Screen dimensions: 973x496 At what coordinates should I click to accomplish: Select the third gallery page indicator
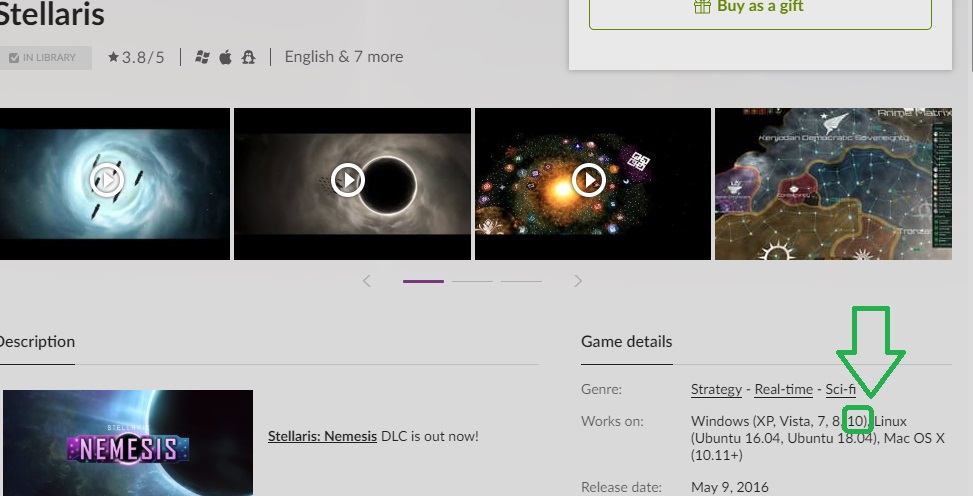(521, 281)
